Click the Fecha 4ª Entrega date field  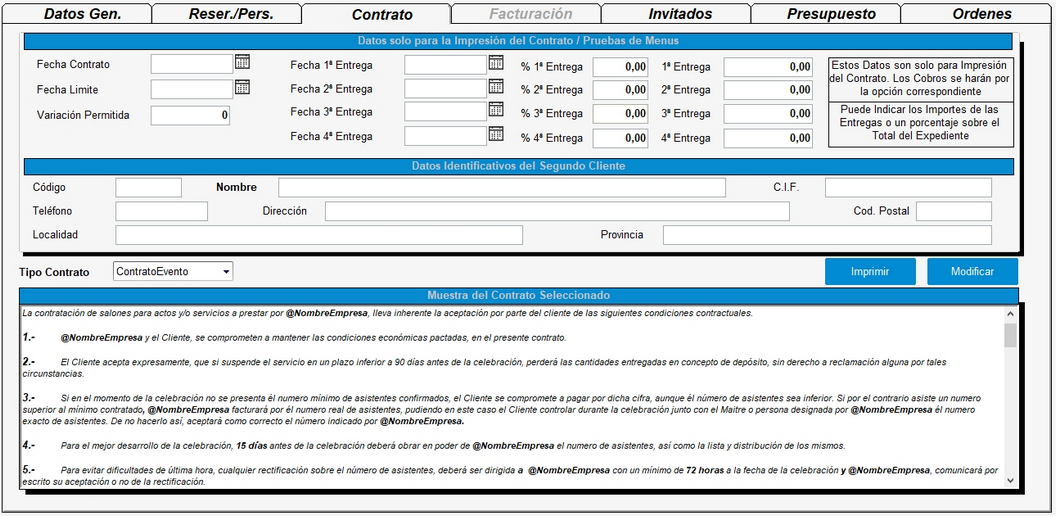445,136
